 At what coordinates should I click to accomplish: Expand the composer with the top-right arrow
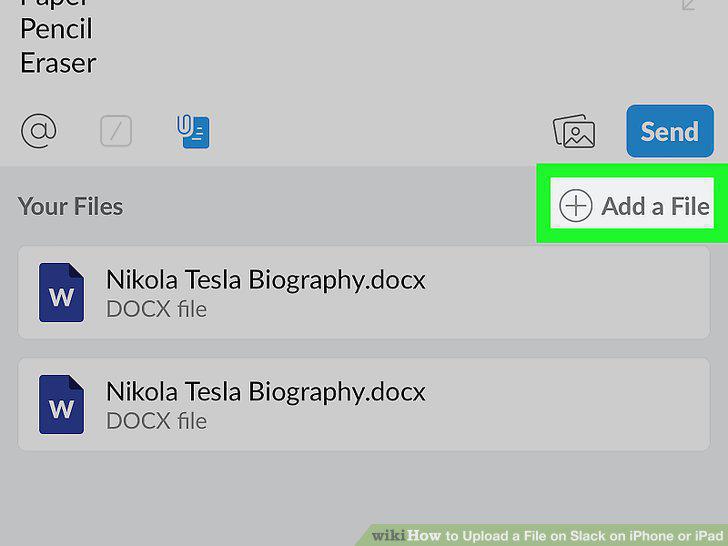pos(689,4)
